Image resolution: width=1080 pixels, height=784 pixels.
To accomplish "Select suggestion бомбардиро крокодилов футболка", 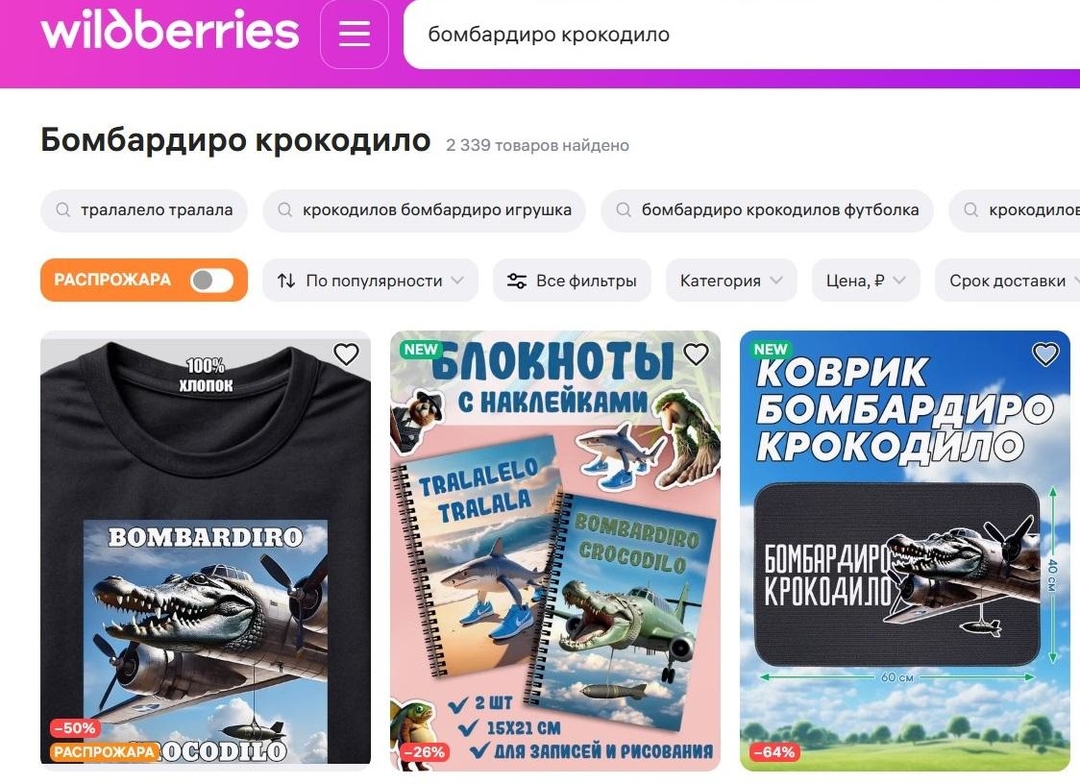I will tap(767, 210).
